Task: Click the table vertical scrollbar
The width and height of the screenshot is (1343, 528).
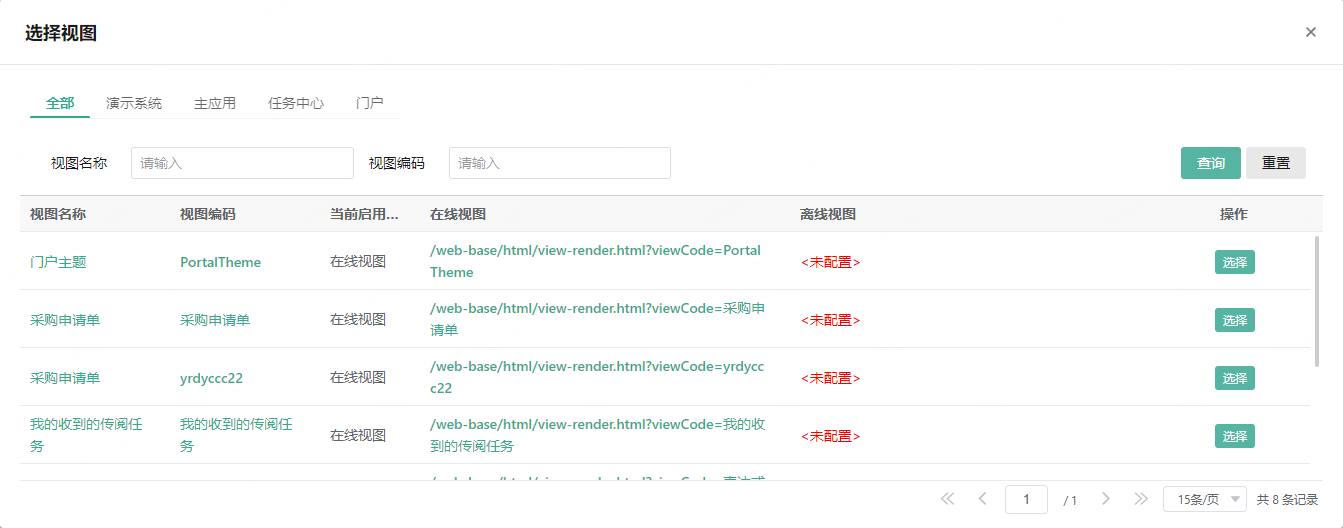Action: pyautogui.click(x=1316, y=300)
